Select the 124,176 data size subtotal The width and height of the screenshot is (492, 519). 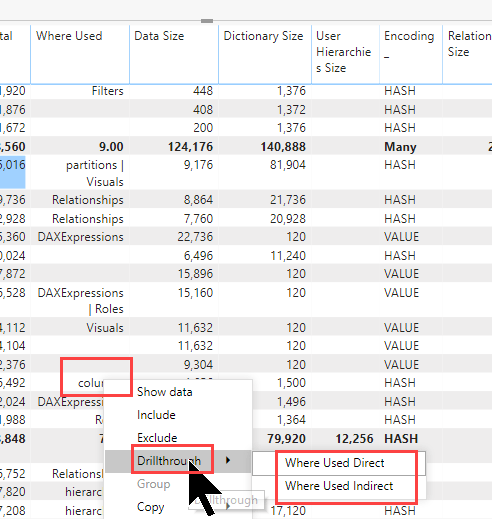[x=190, y=147]
